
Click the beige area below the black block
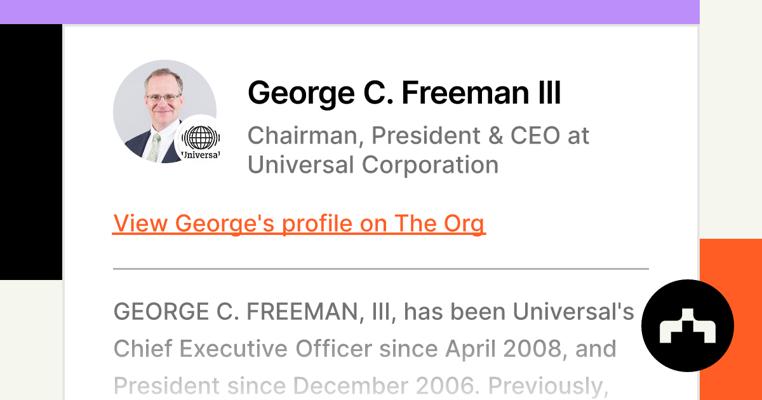click(30, 340)
